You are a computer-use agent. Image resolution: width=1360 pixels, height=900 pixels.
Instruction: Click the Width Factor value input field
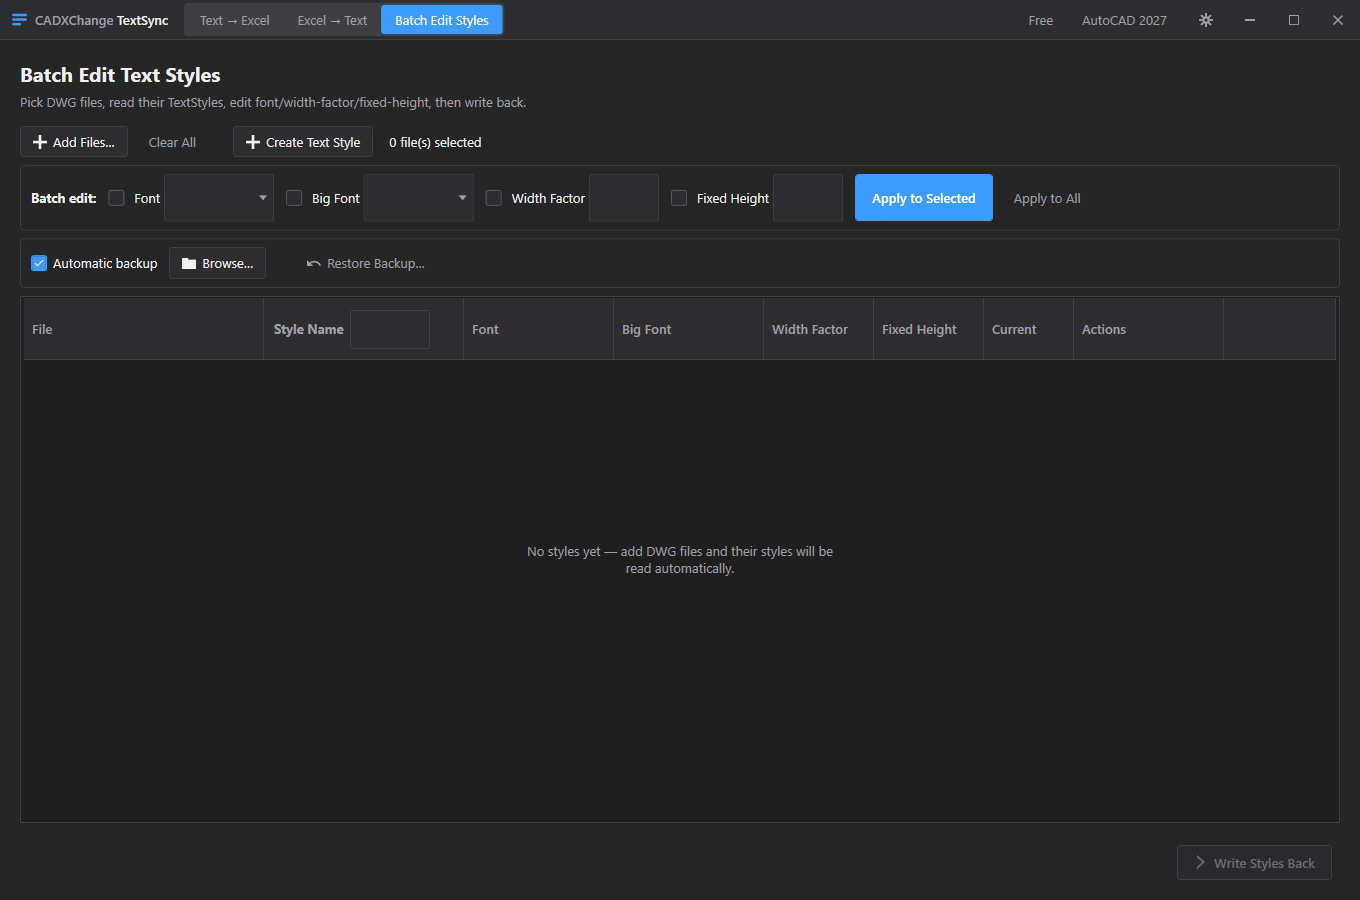click(x=624, y=198)
